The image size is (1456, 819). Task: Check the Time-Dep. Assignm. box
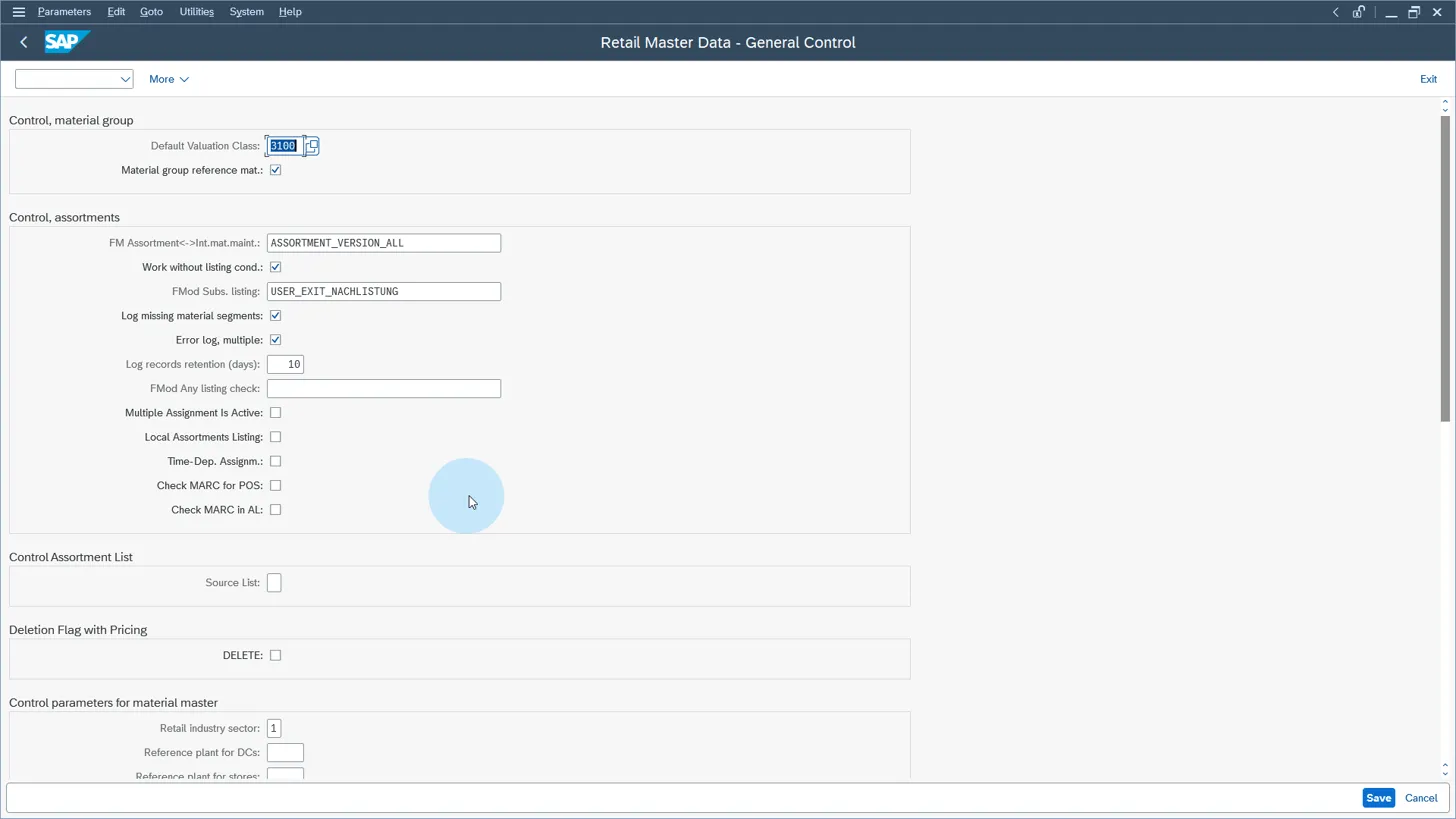point(275,461)
